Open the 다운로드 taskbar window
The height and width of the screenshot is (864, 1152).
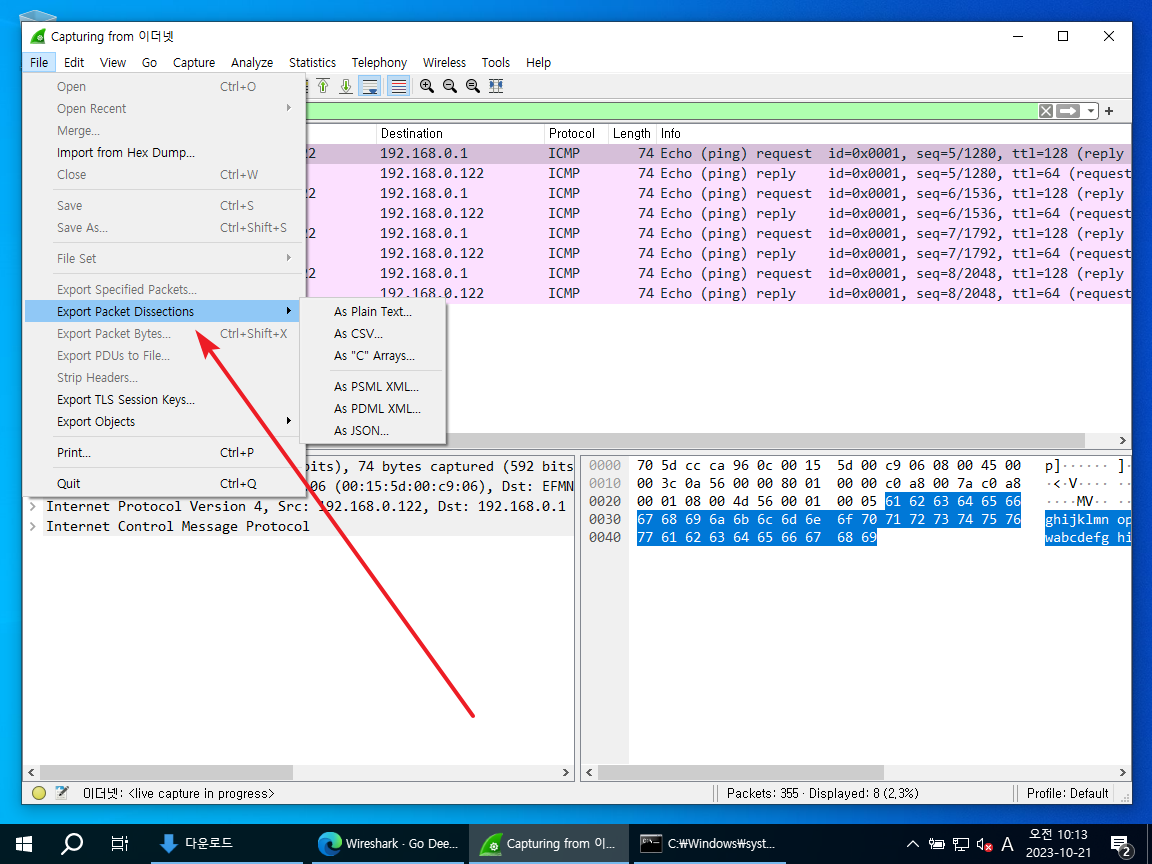click(226, 843)
